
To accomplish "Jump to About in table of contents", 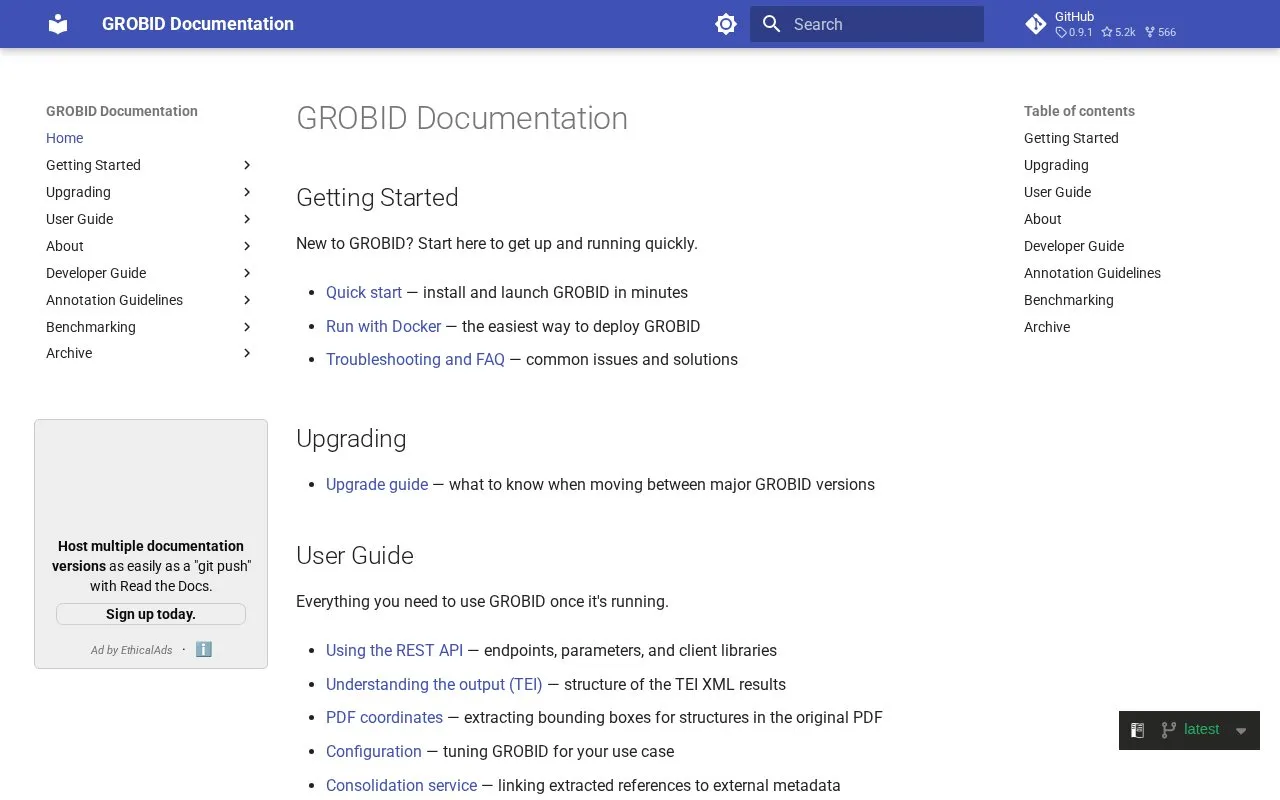I will [x=1042, y=219].
